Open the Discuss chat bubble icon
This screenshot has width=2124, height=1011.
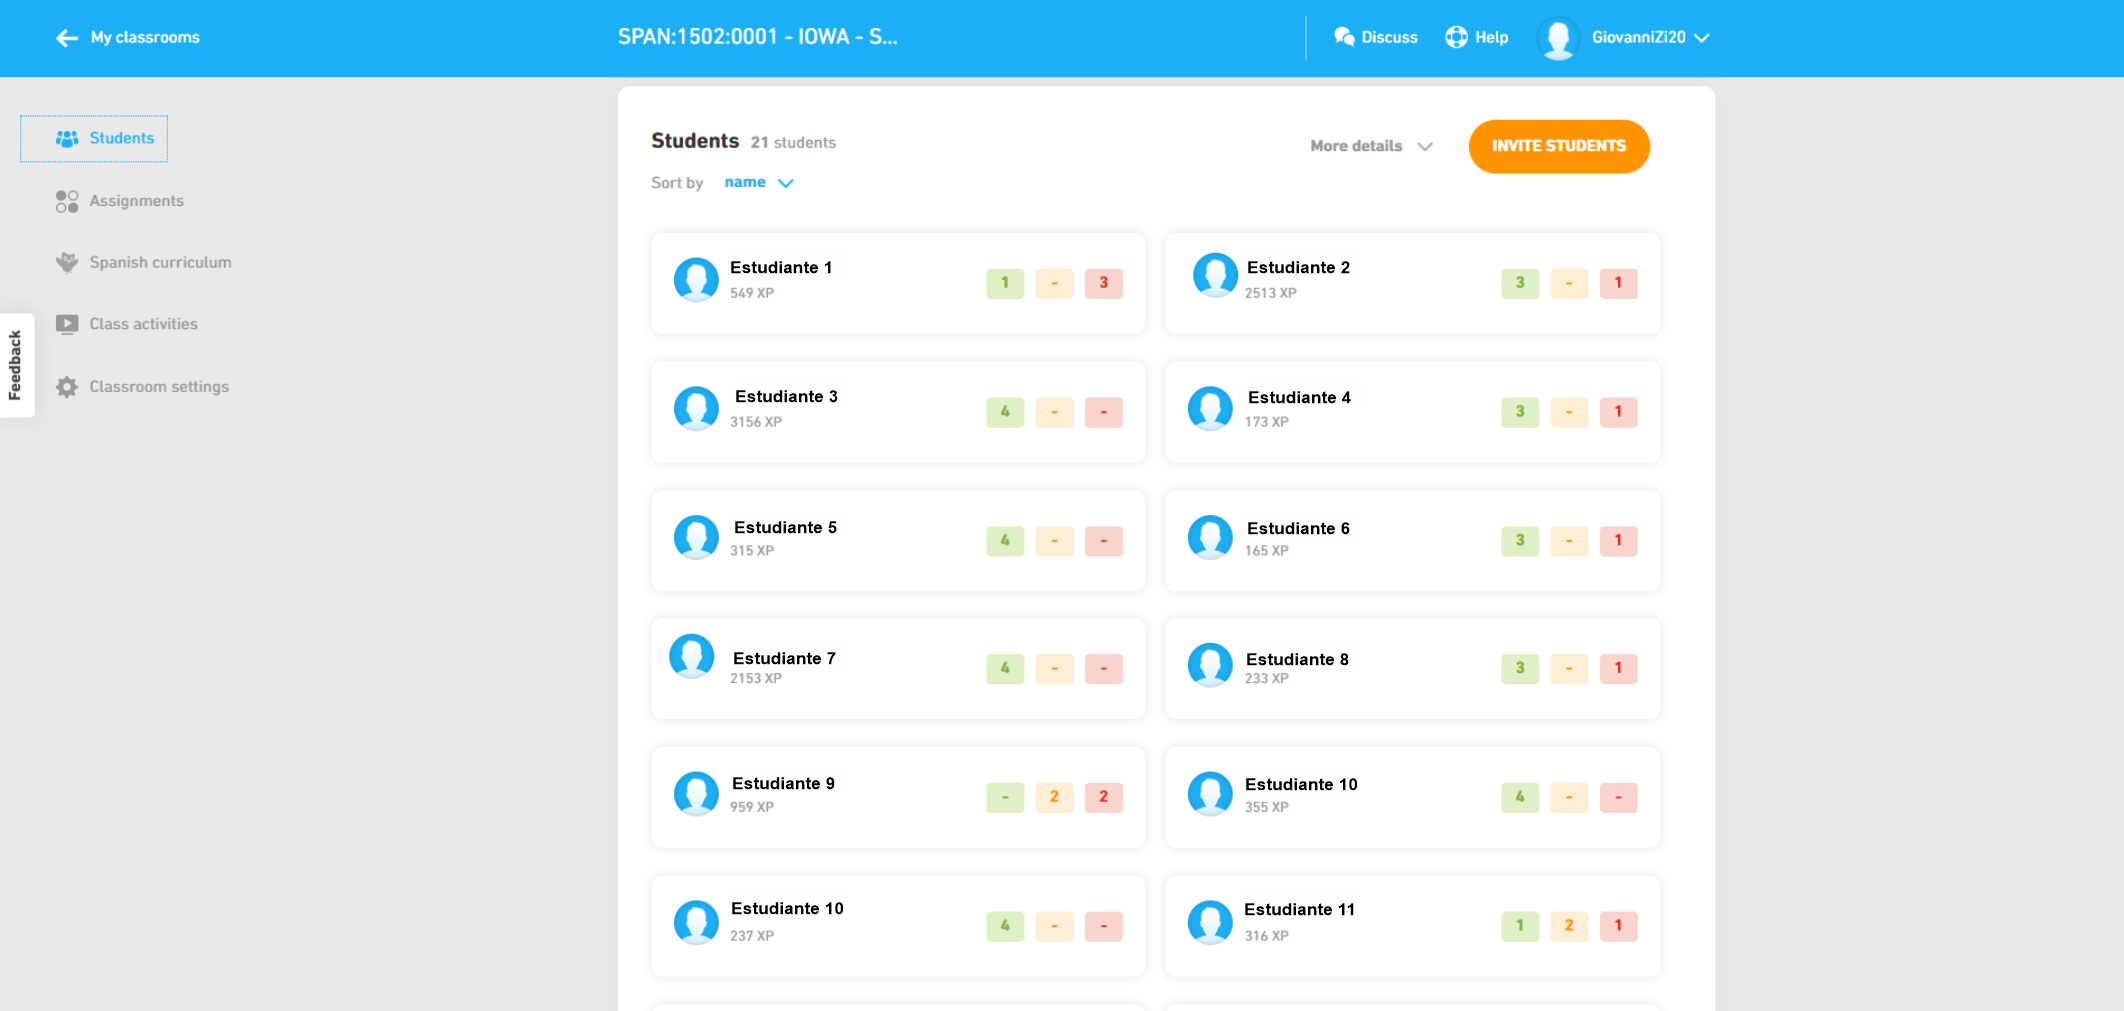point(1343,37)
